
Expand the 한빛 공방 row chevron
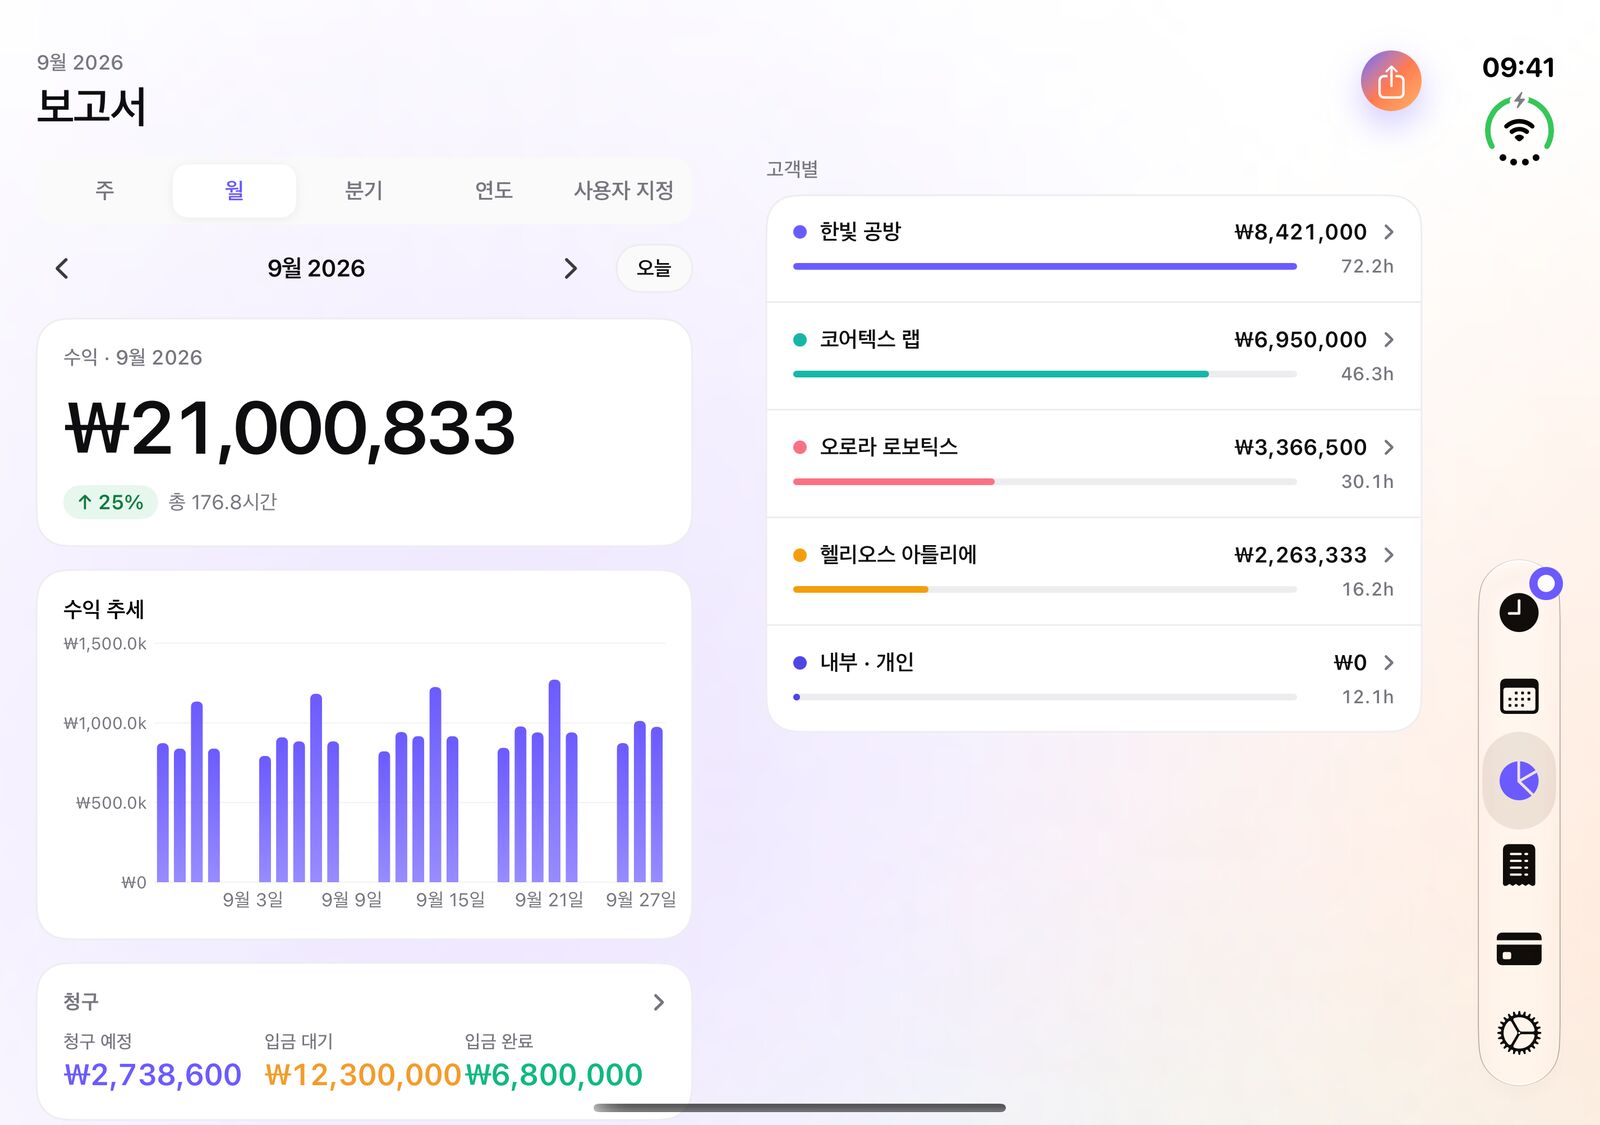[1389, 232]
